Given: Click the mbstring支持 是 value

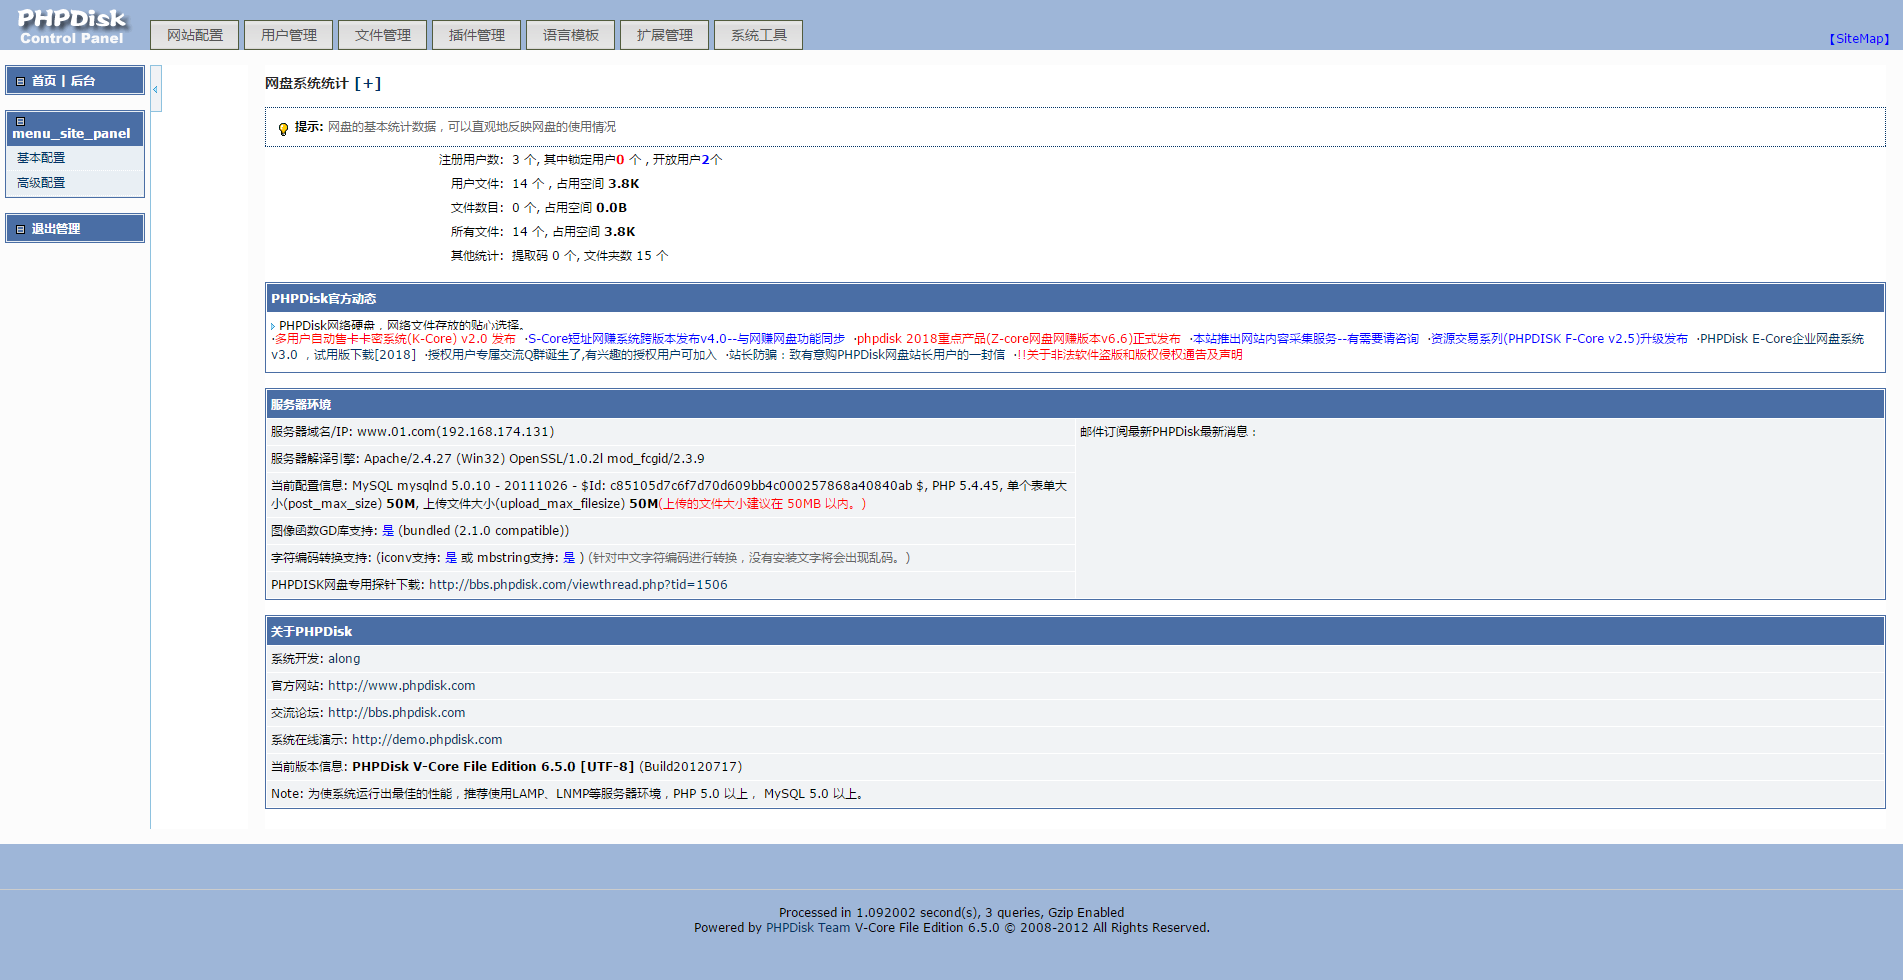Looking at the screenshot, I should [x=569, y=558].
